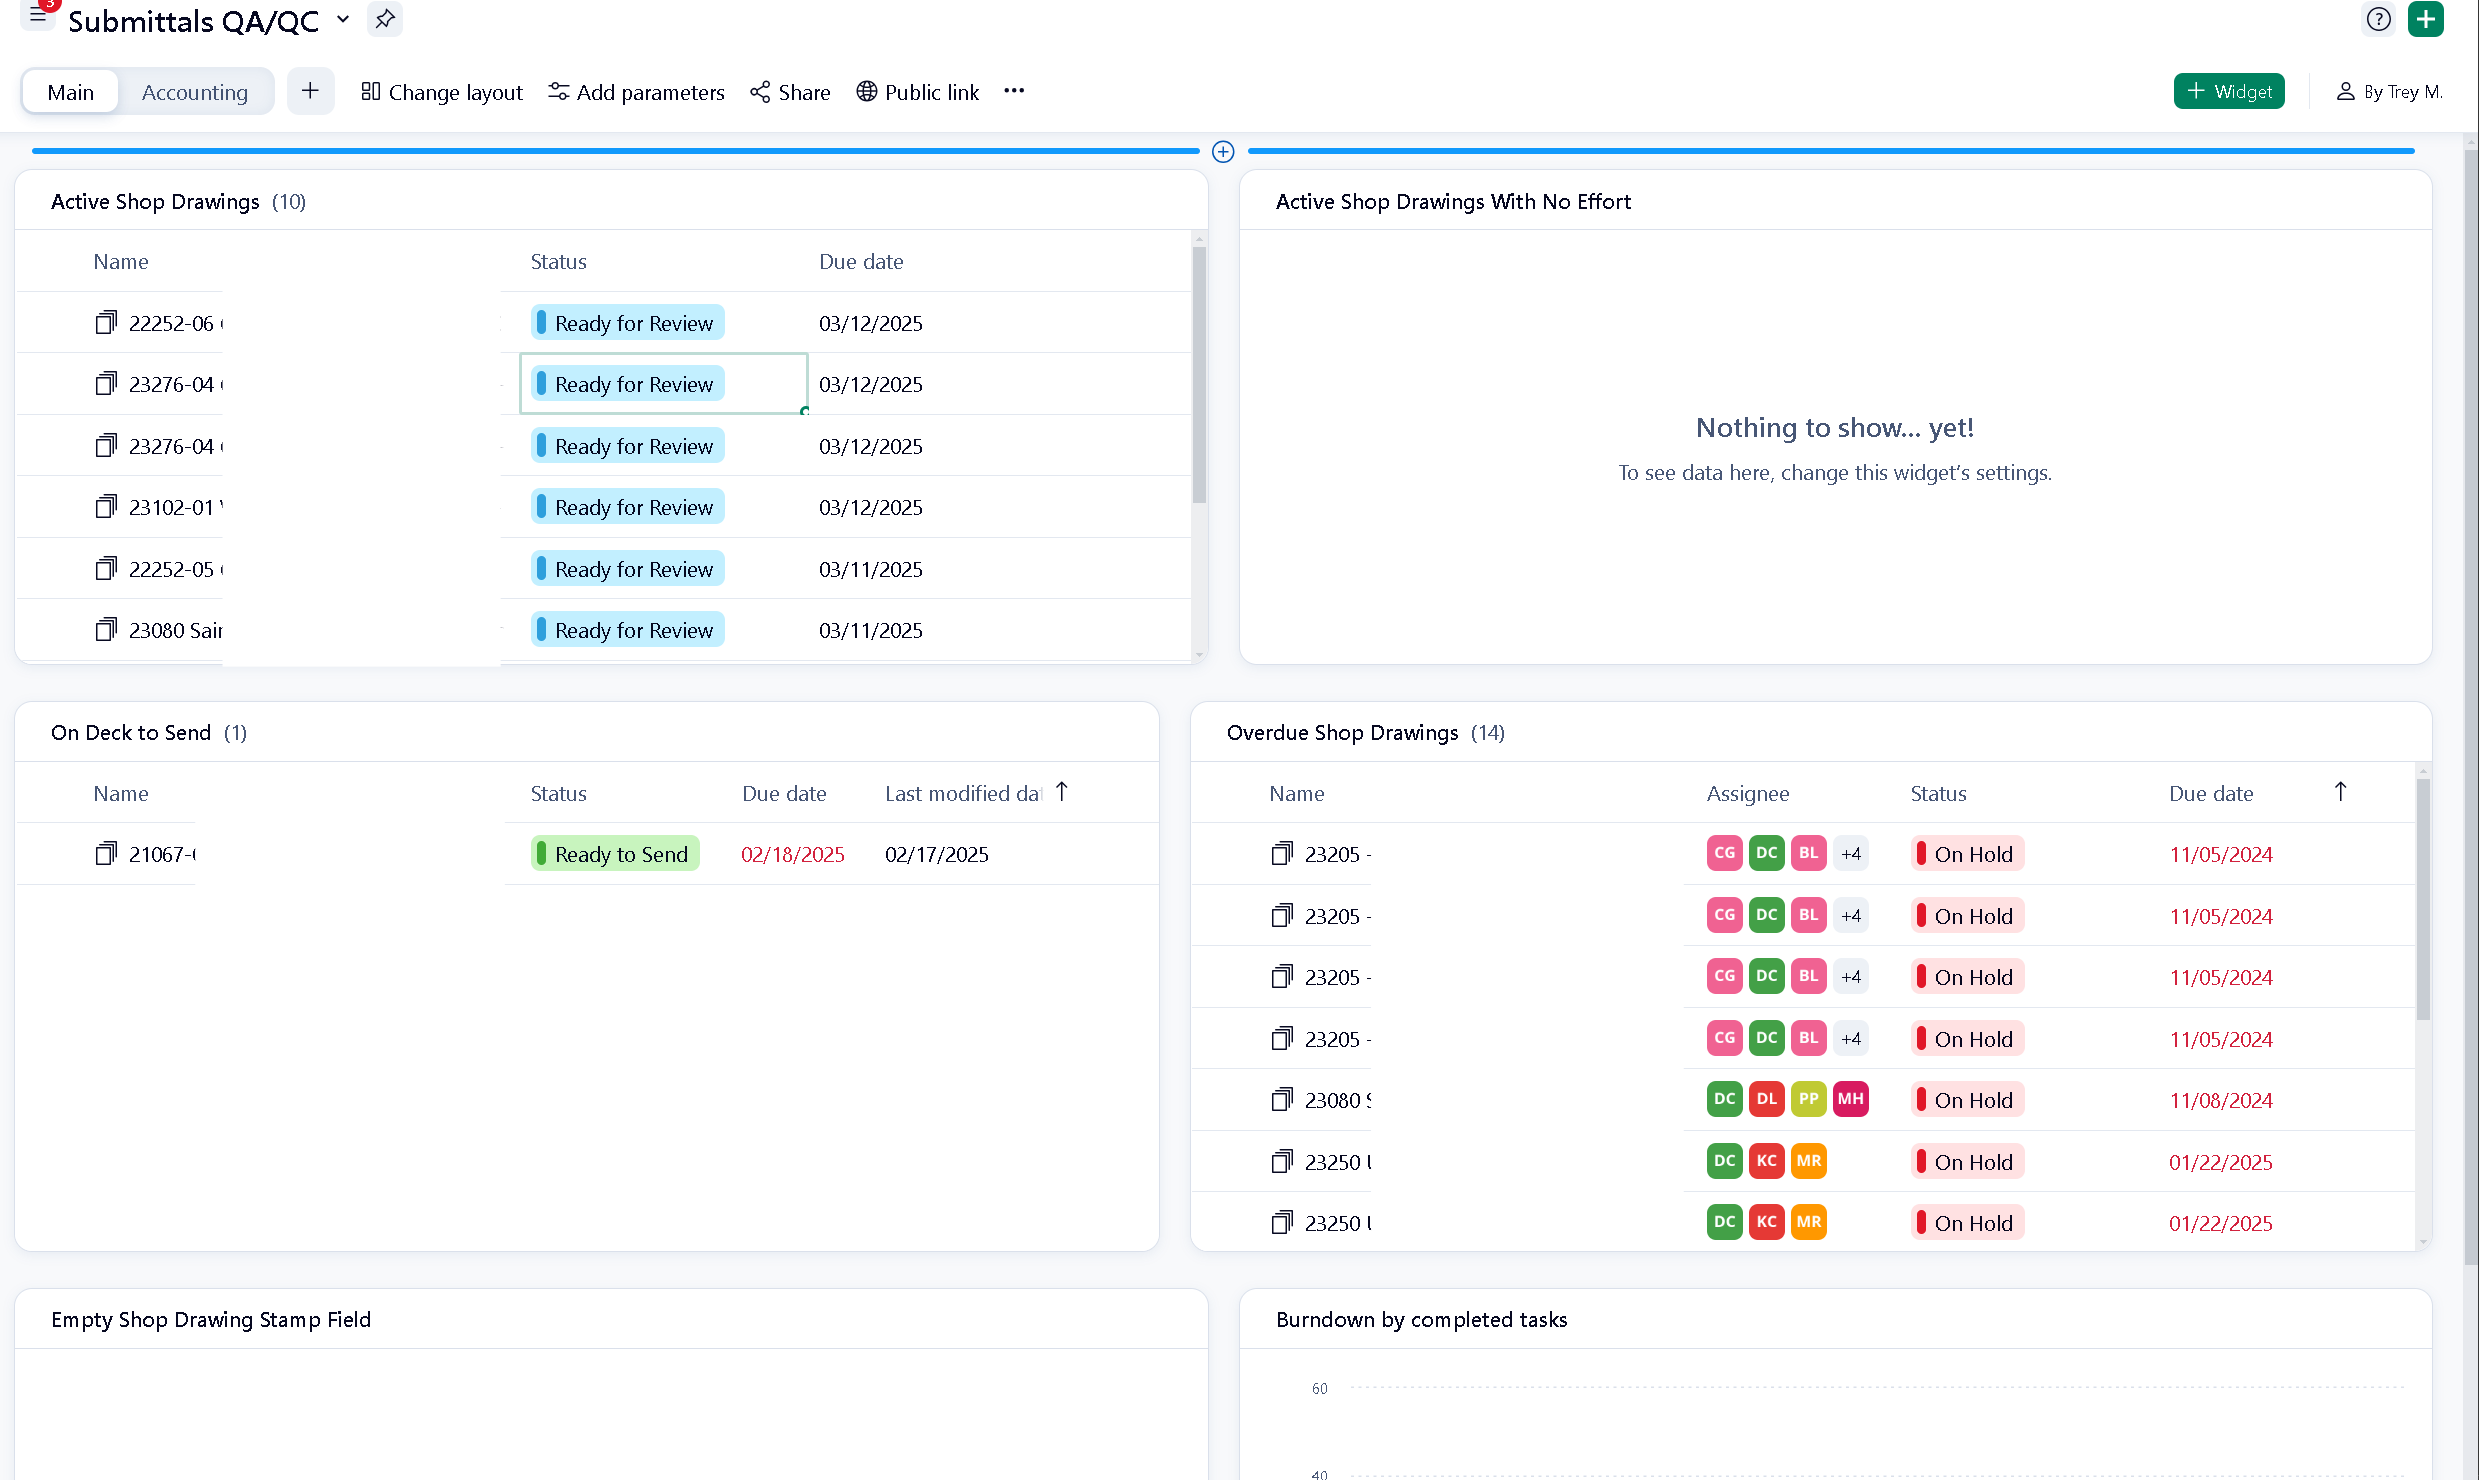Toggle the Due date sort arrow in Overdue widget
2479x1480 pixels.
point(2340,792)
